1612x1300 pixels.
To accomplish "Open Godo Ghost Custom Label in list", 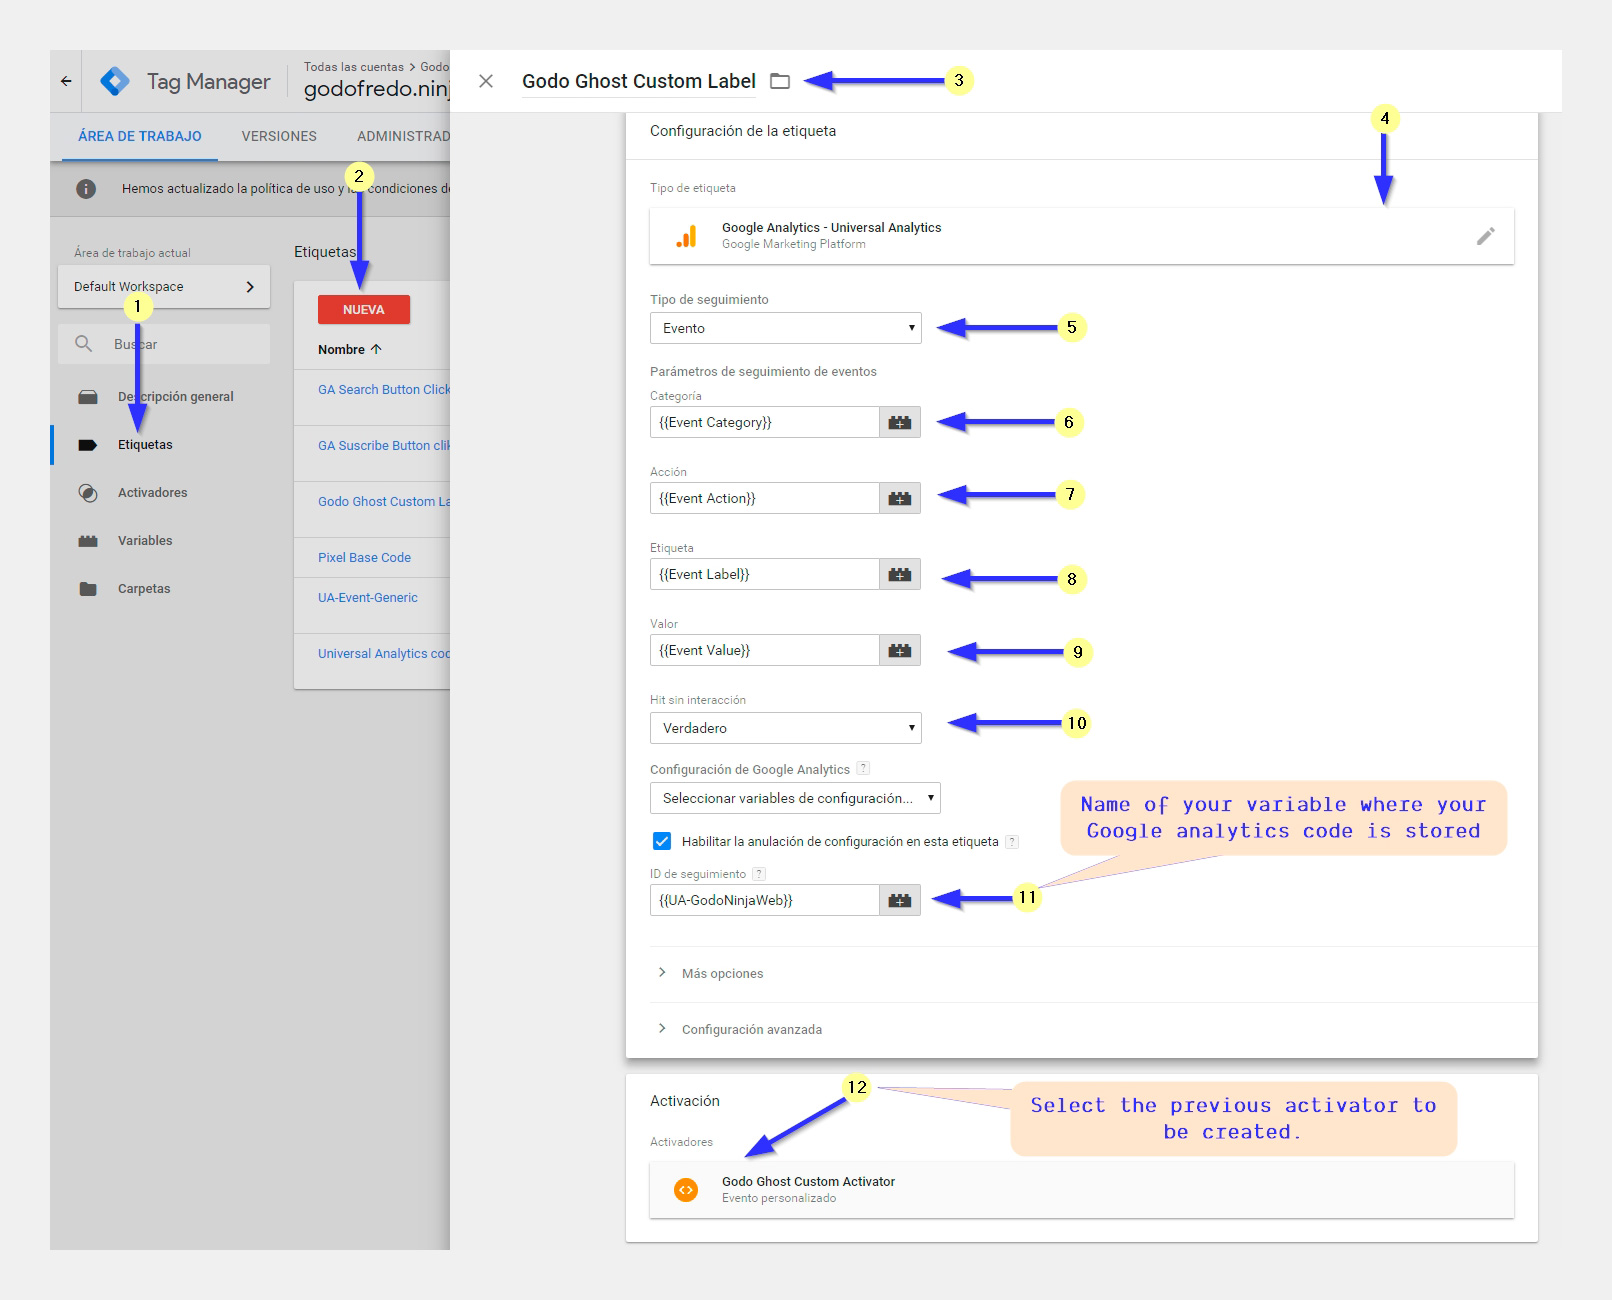I will [384, 502].
